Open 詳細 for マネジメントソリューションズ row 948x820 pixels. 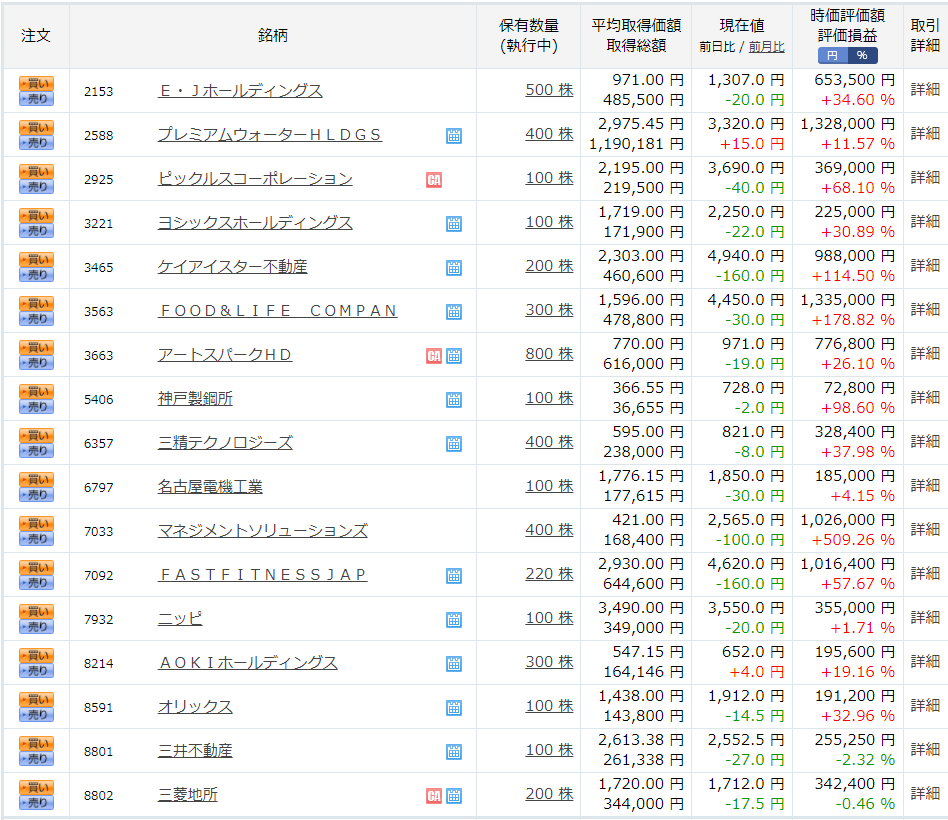click(925, 530)
